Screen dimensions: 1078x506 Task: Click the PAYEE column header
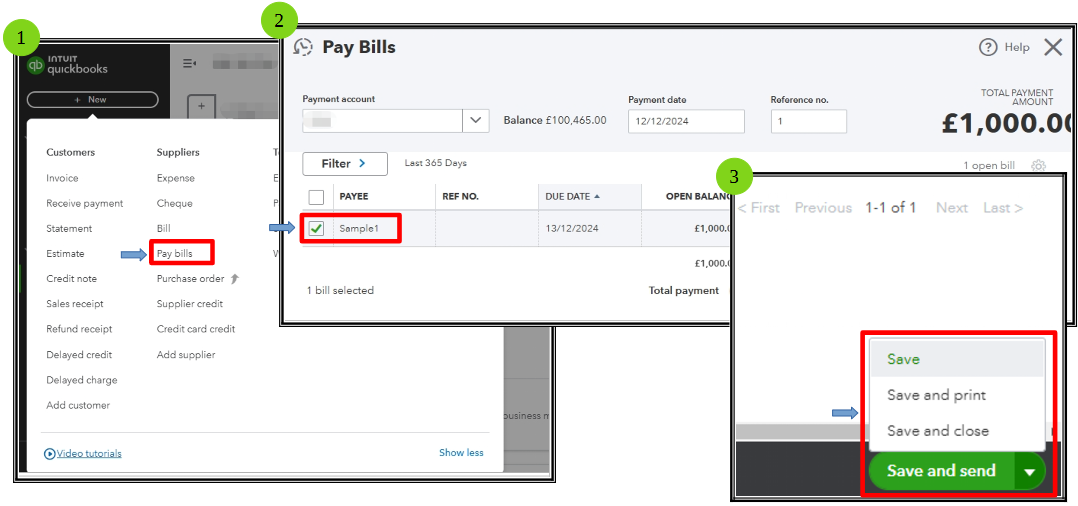pos(354,197)
